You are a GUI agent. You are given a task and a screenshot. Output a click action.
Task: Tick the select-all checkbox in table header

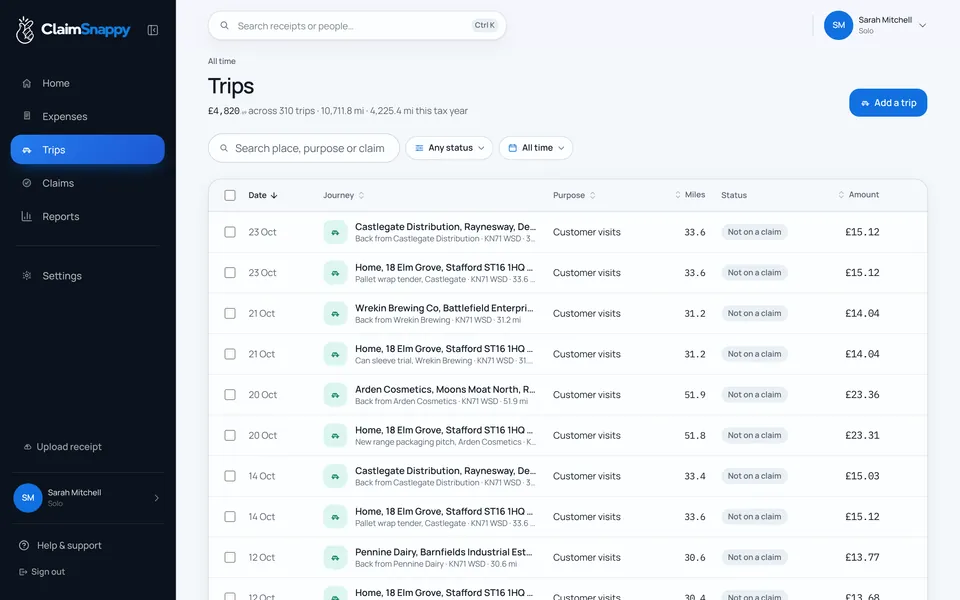(230, 195)
